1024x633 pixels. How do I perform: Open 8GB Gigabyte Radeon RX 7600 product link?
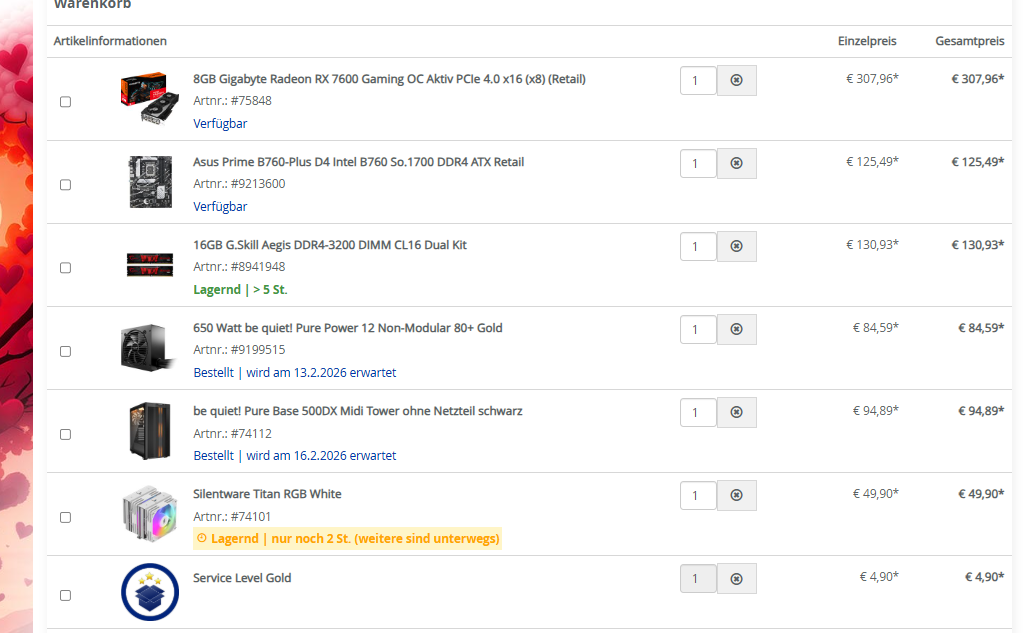coord(389,79)
